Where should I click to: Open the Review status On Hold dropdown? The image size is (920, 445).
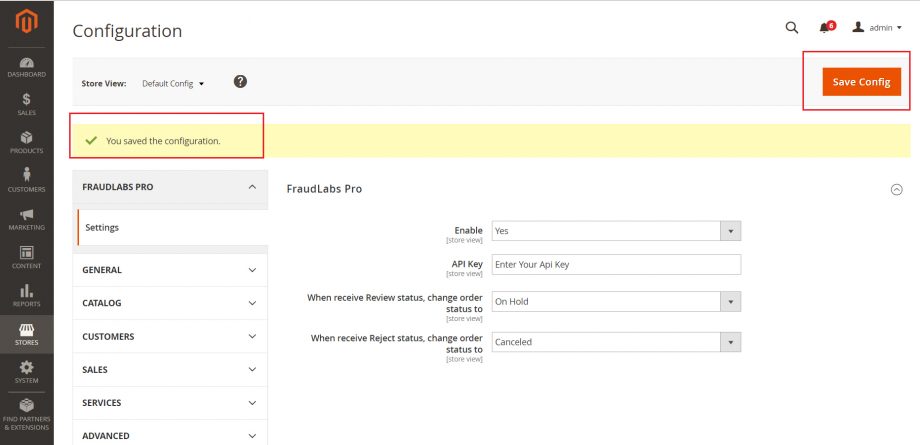pyautogui.click(x=616, y=301)
